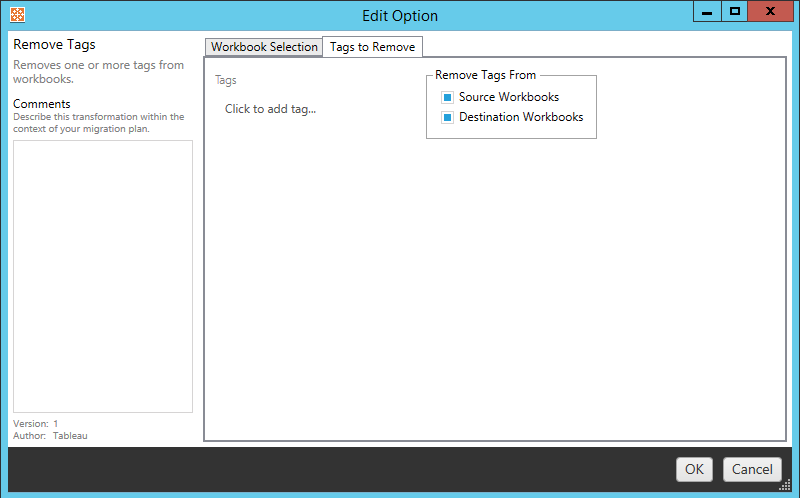Viewport: 800px width, 498px height.
Task: Click the Source Workbooks label text
Action: [x=508, y=98]
